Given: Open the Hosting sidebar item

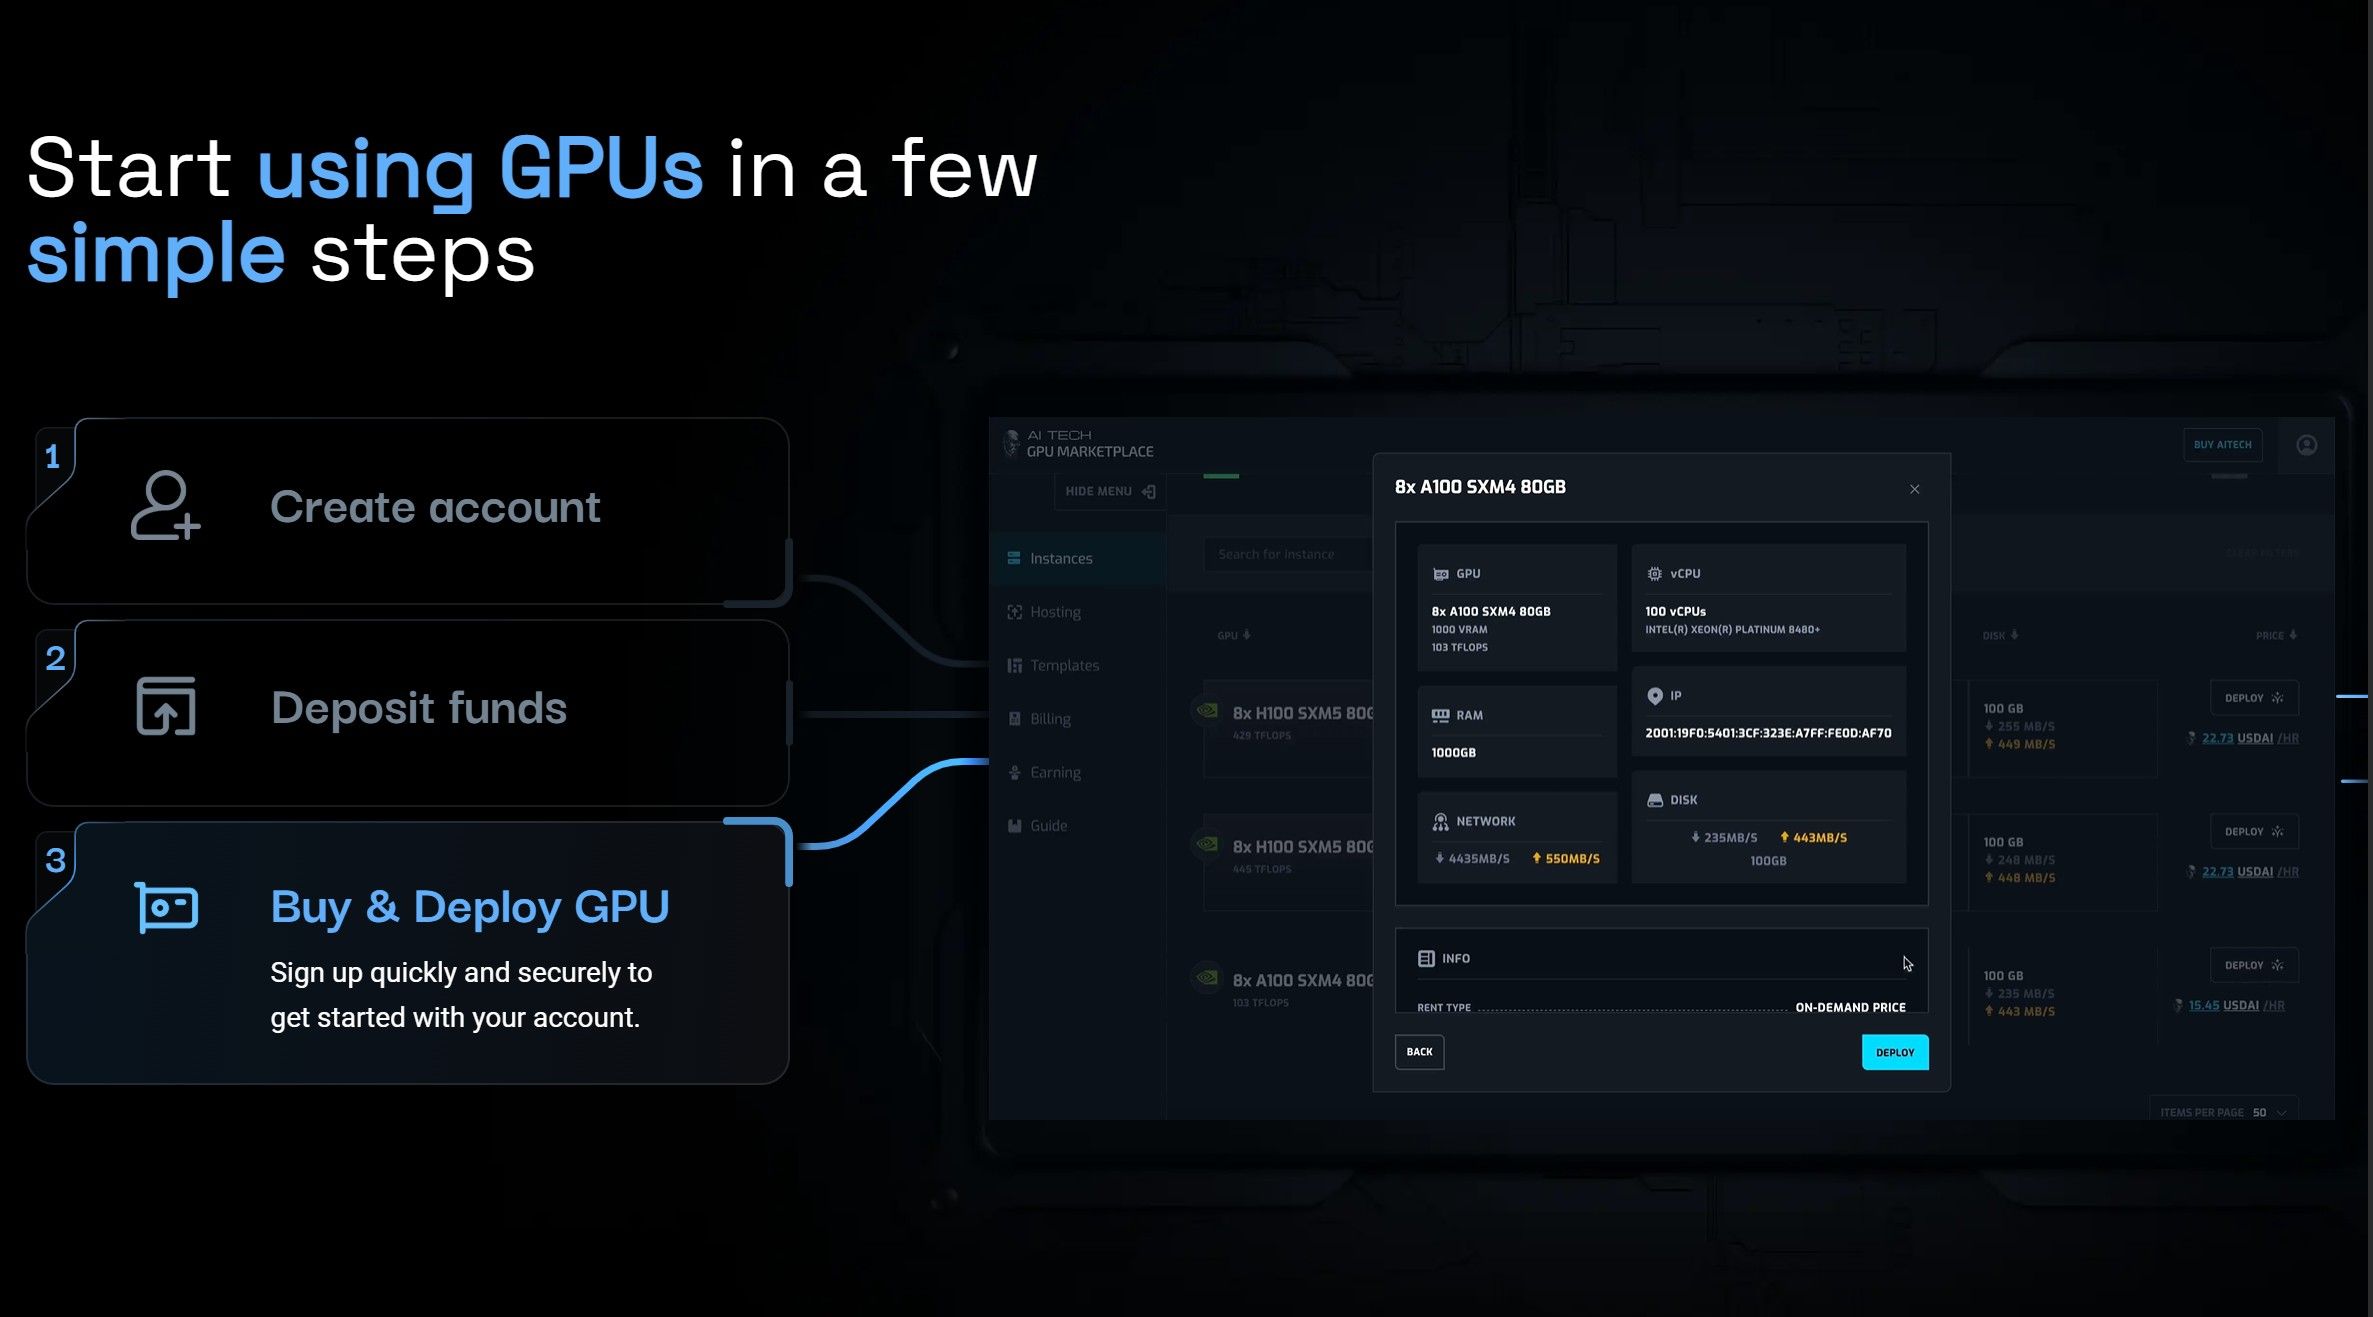Looking at the screenshot, I should pyautogui.click(x=1054, y=612).
